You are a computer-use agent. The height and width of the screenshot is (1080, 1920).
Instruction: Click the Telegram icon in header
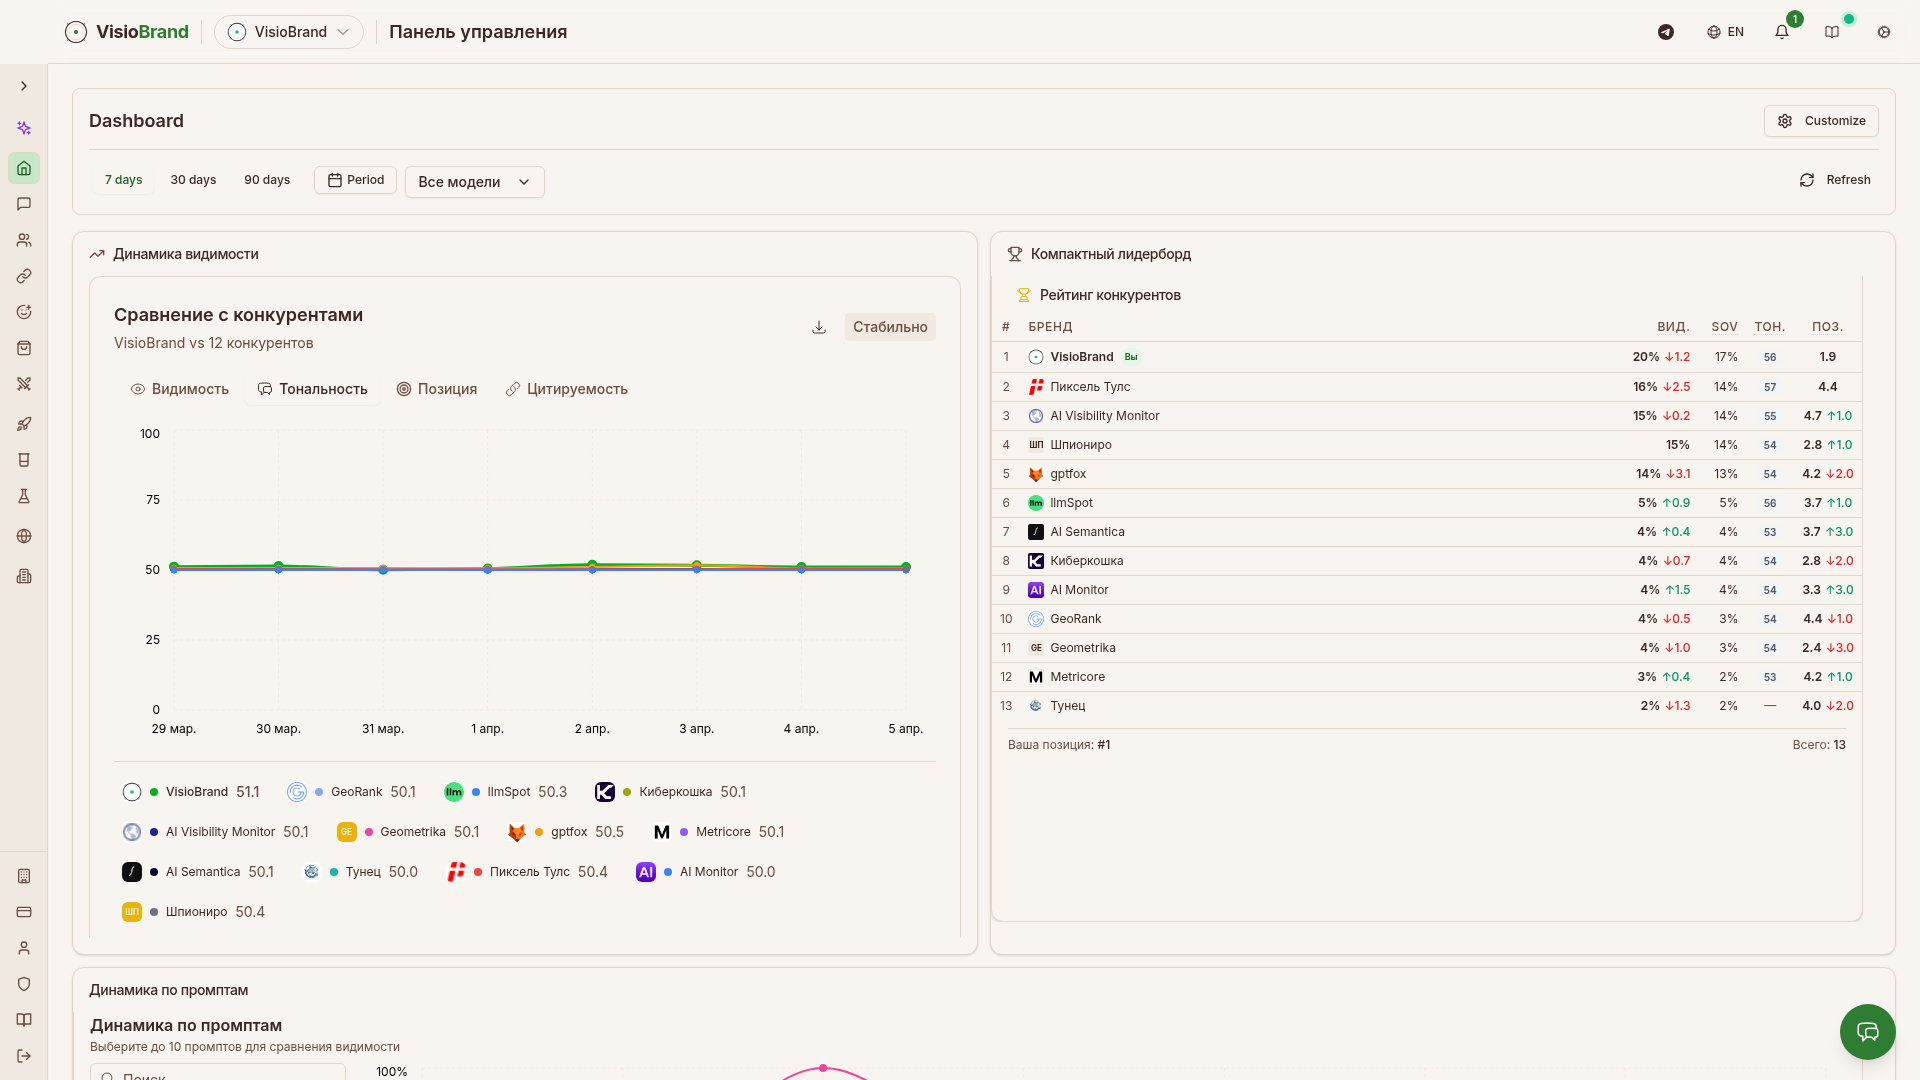tap(1666, 32)
